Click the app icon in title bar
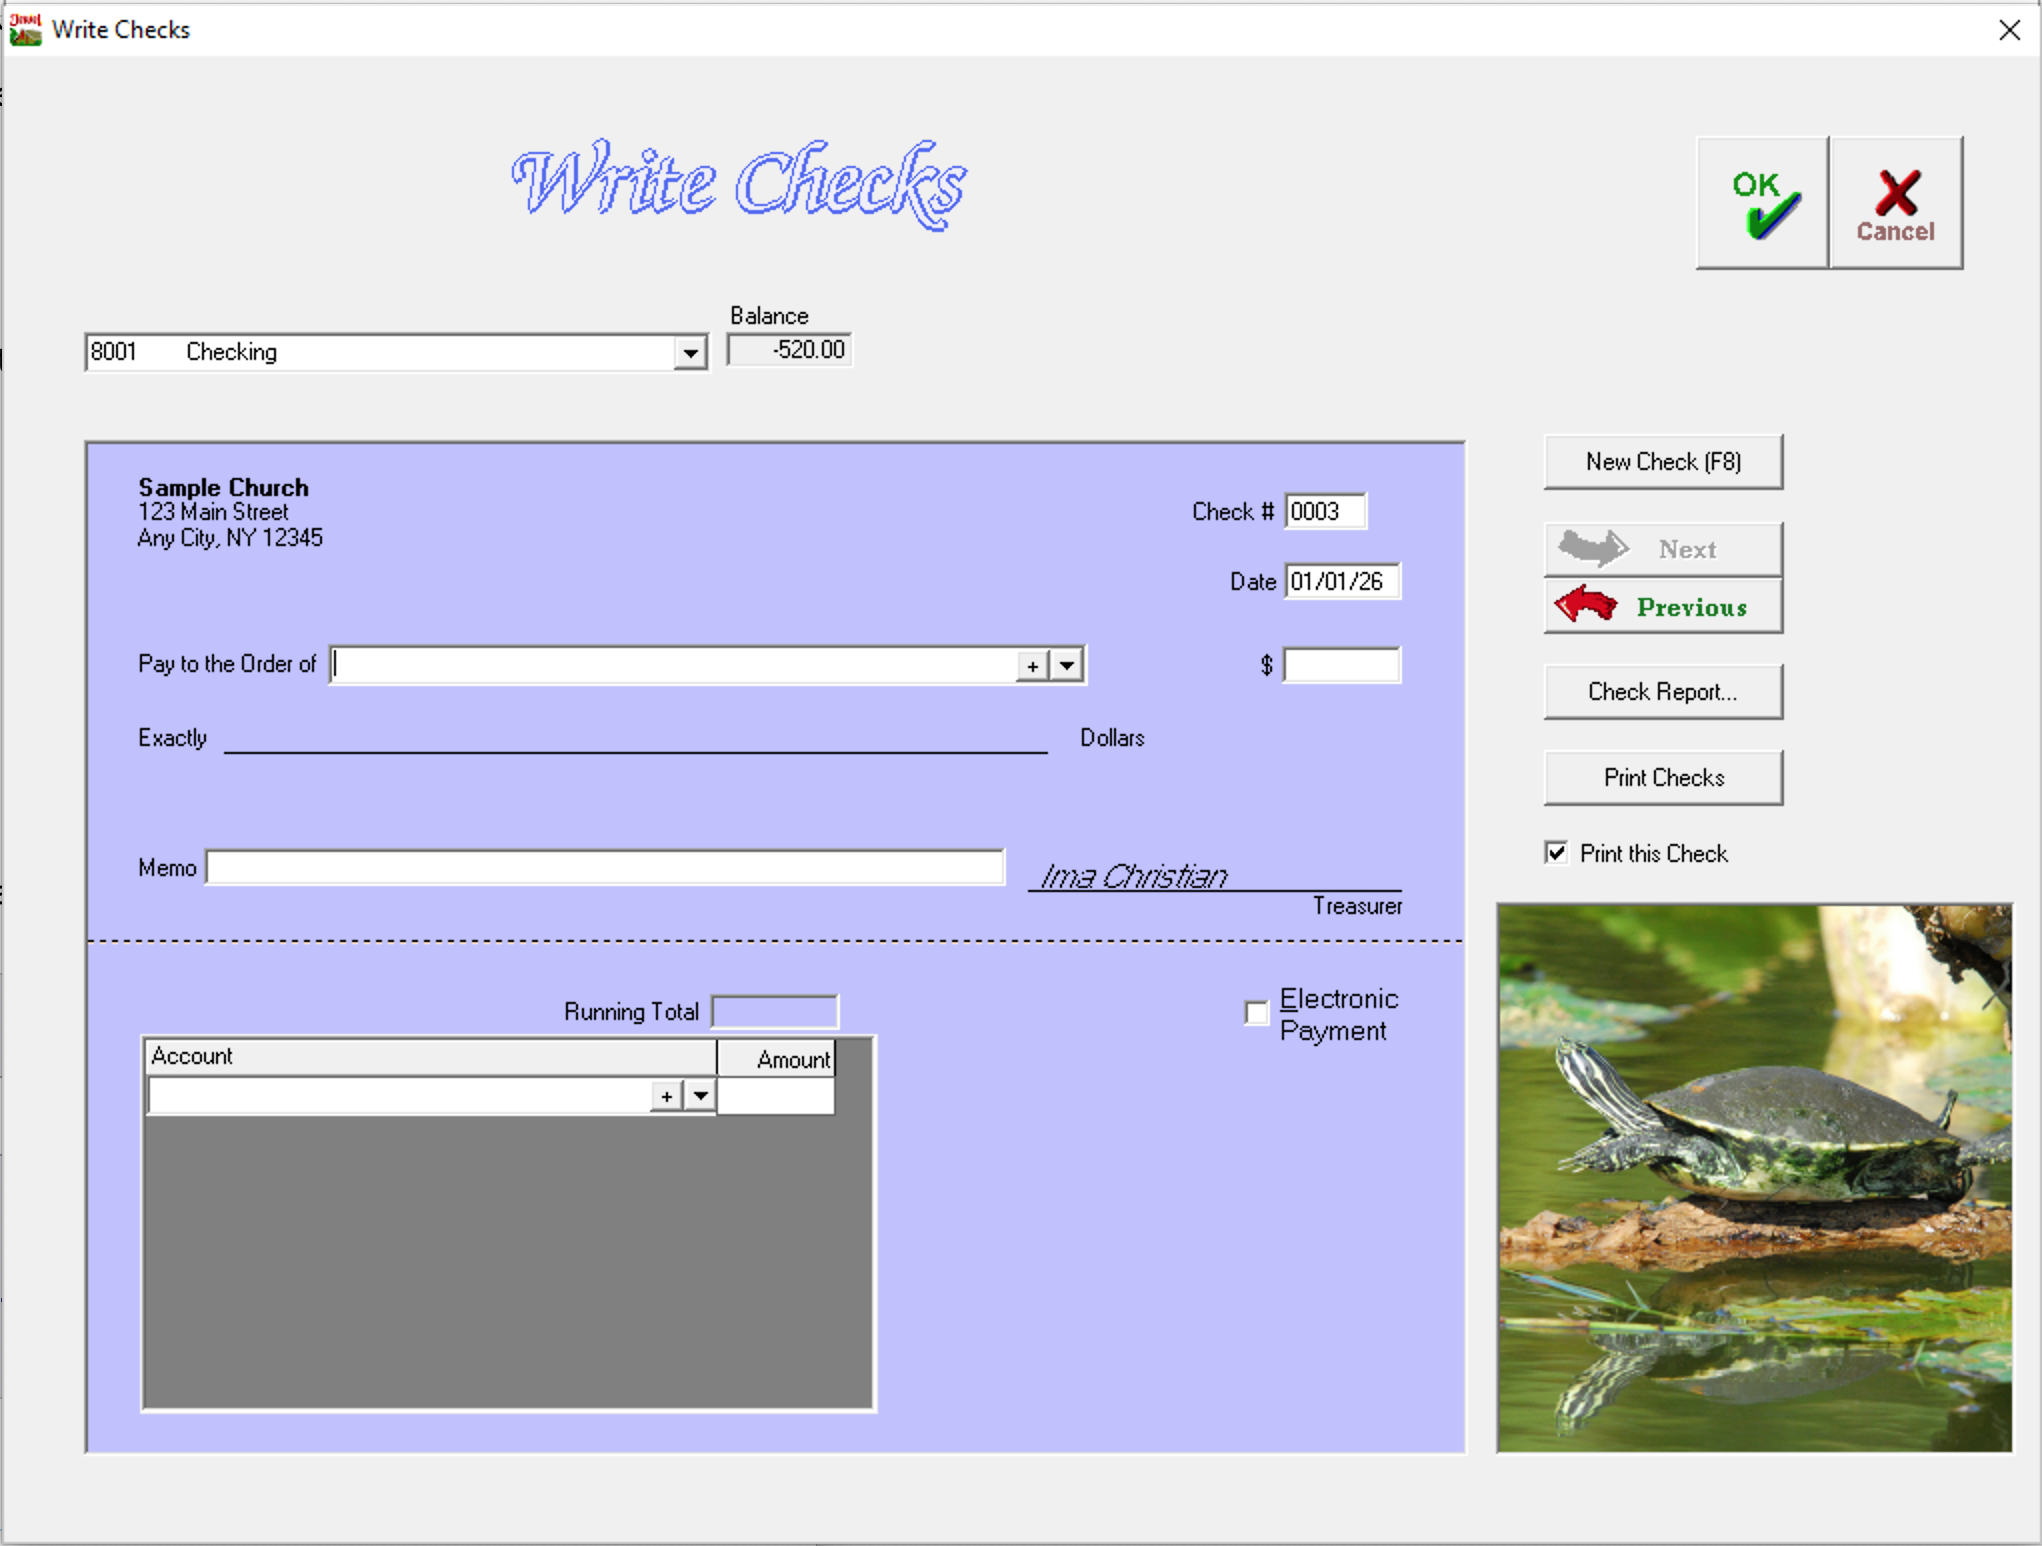The height and width of the screenshot is (1546, 2042). pos(25,29)
